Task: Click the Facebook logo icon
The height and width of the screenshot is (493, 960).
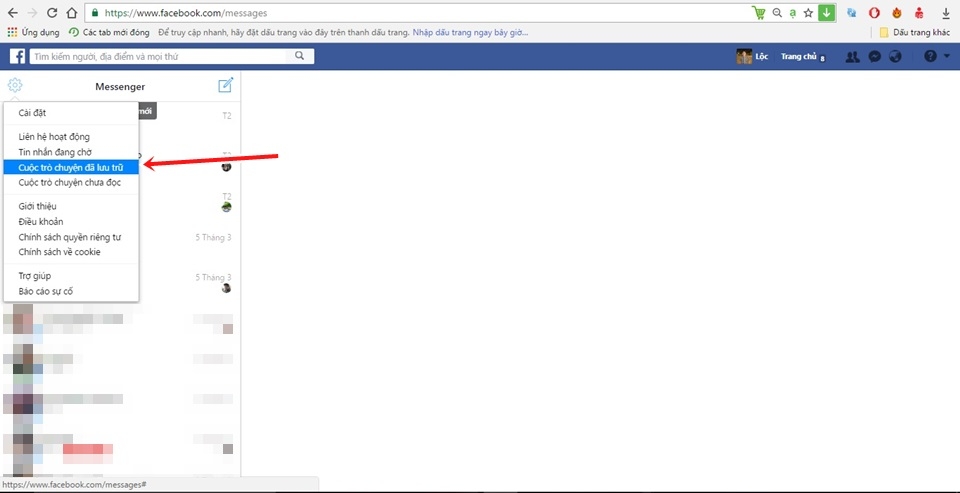Action: tap(17, 56)
